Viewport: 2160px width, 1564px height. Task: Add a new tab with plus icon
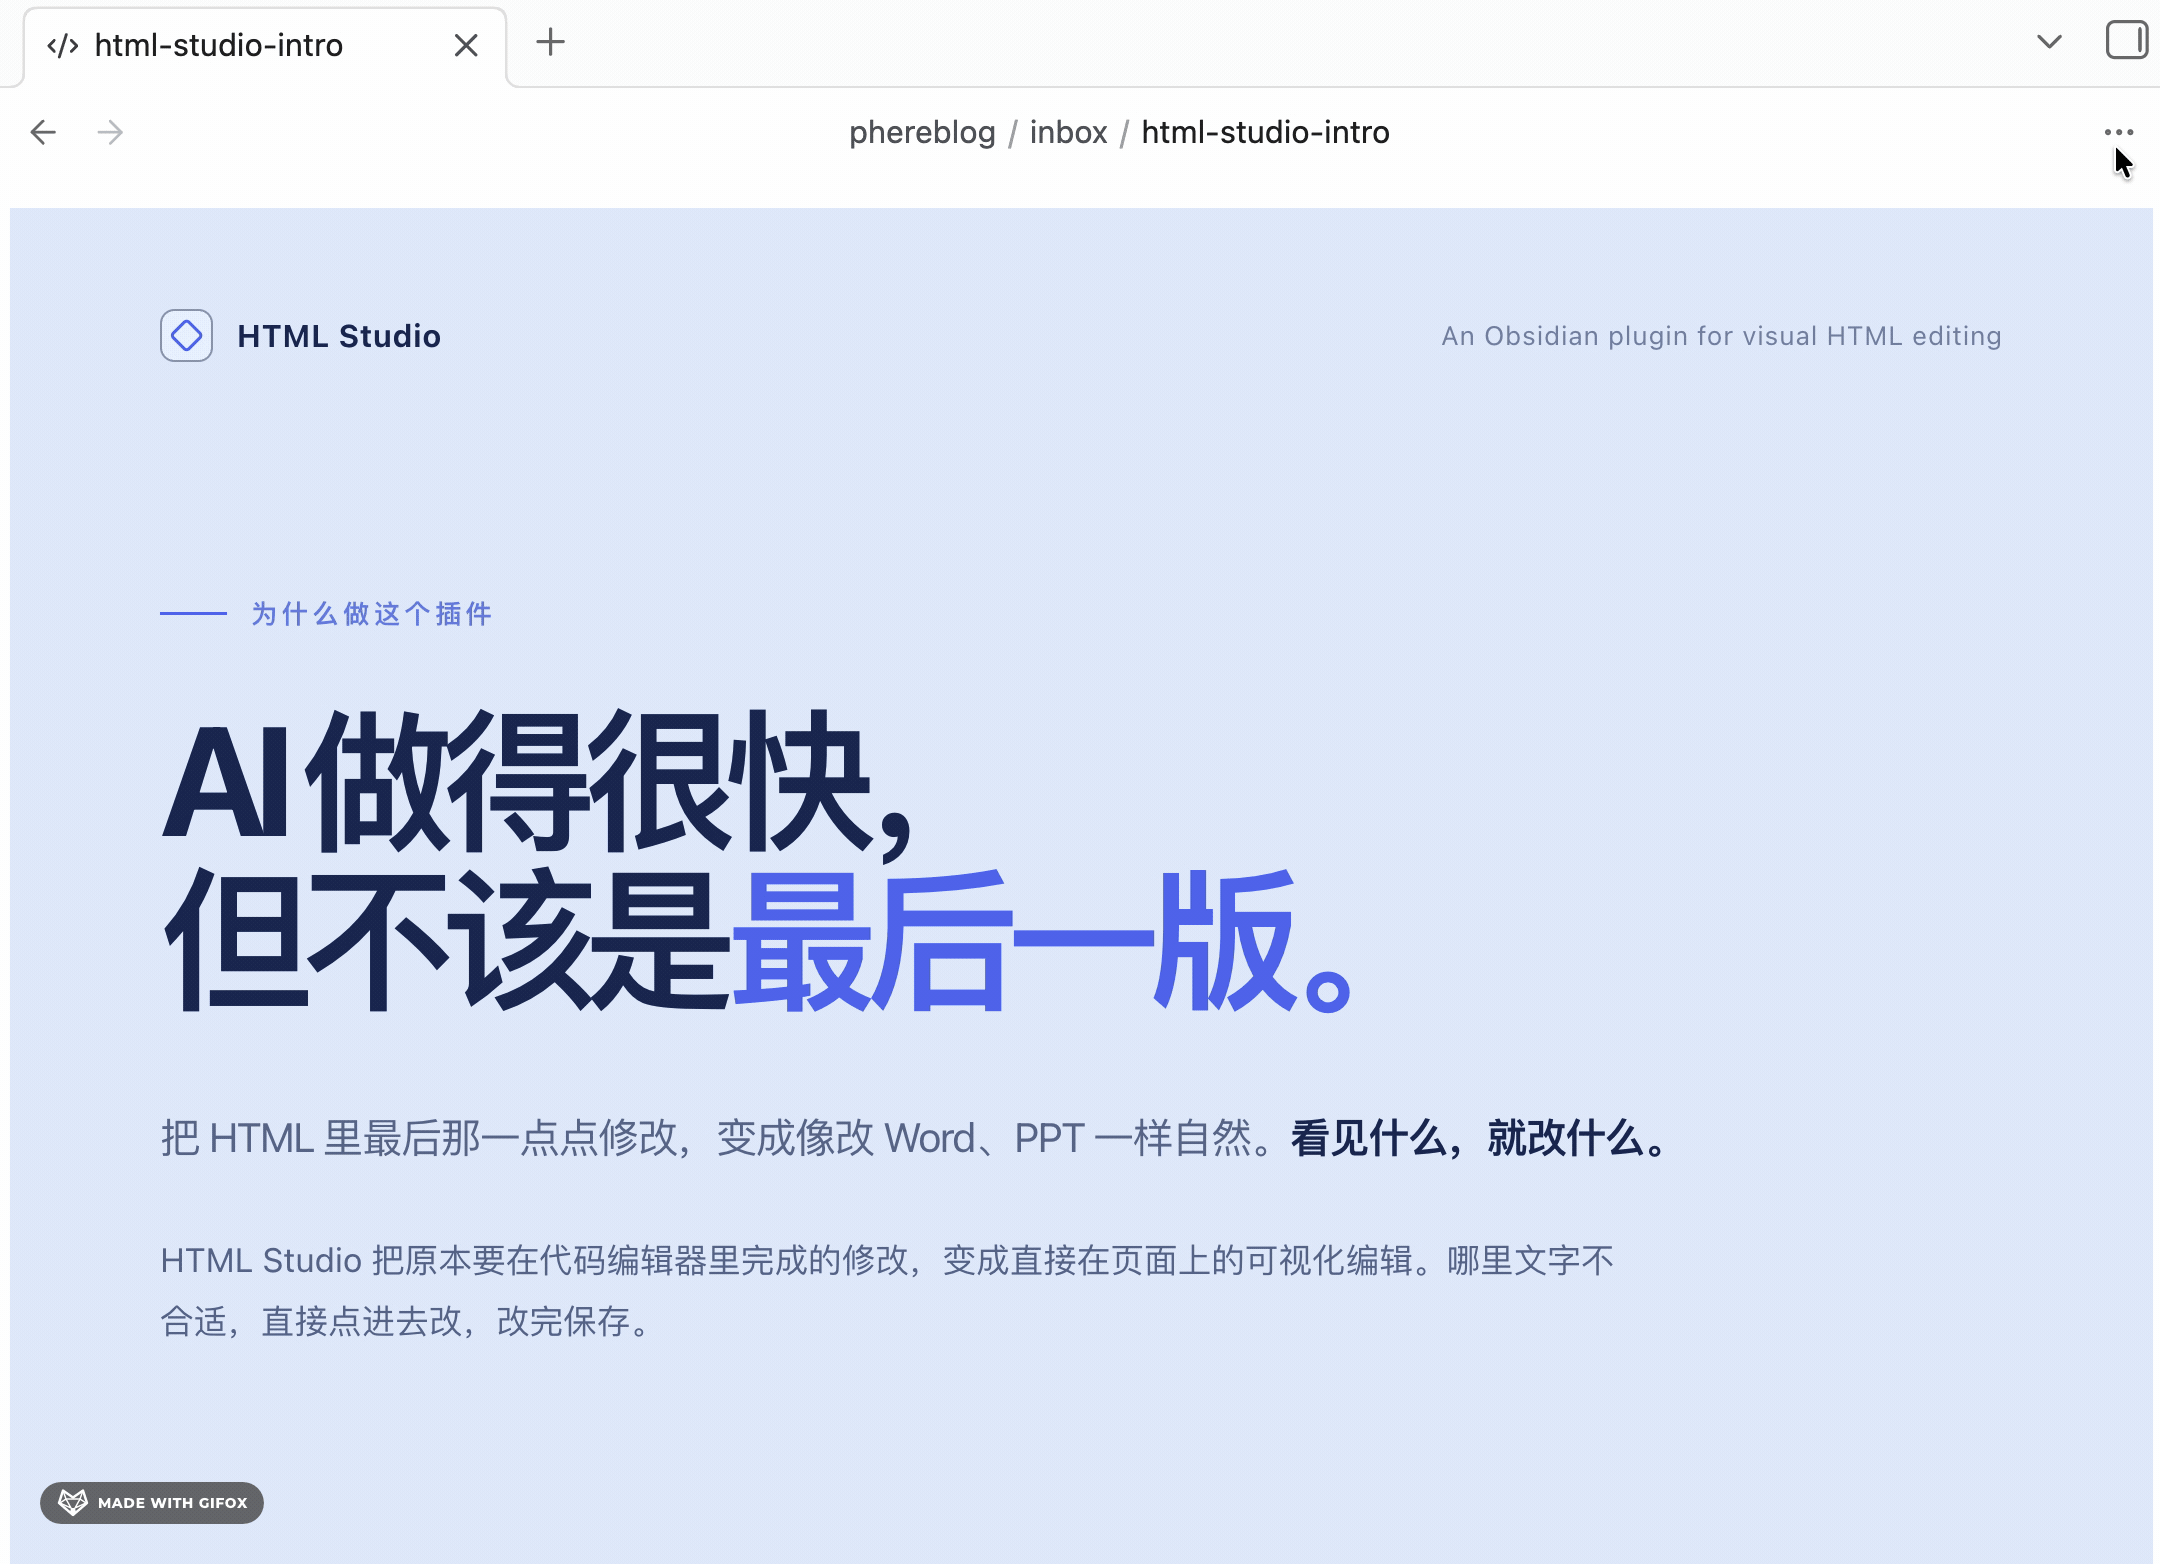550,42
